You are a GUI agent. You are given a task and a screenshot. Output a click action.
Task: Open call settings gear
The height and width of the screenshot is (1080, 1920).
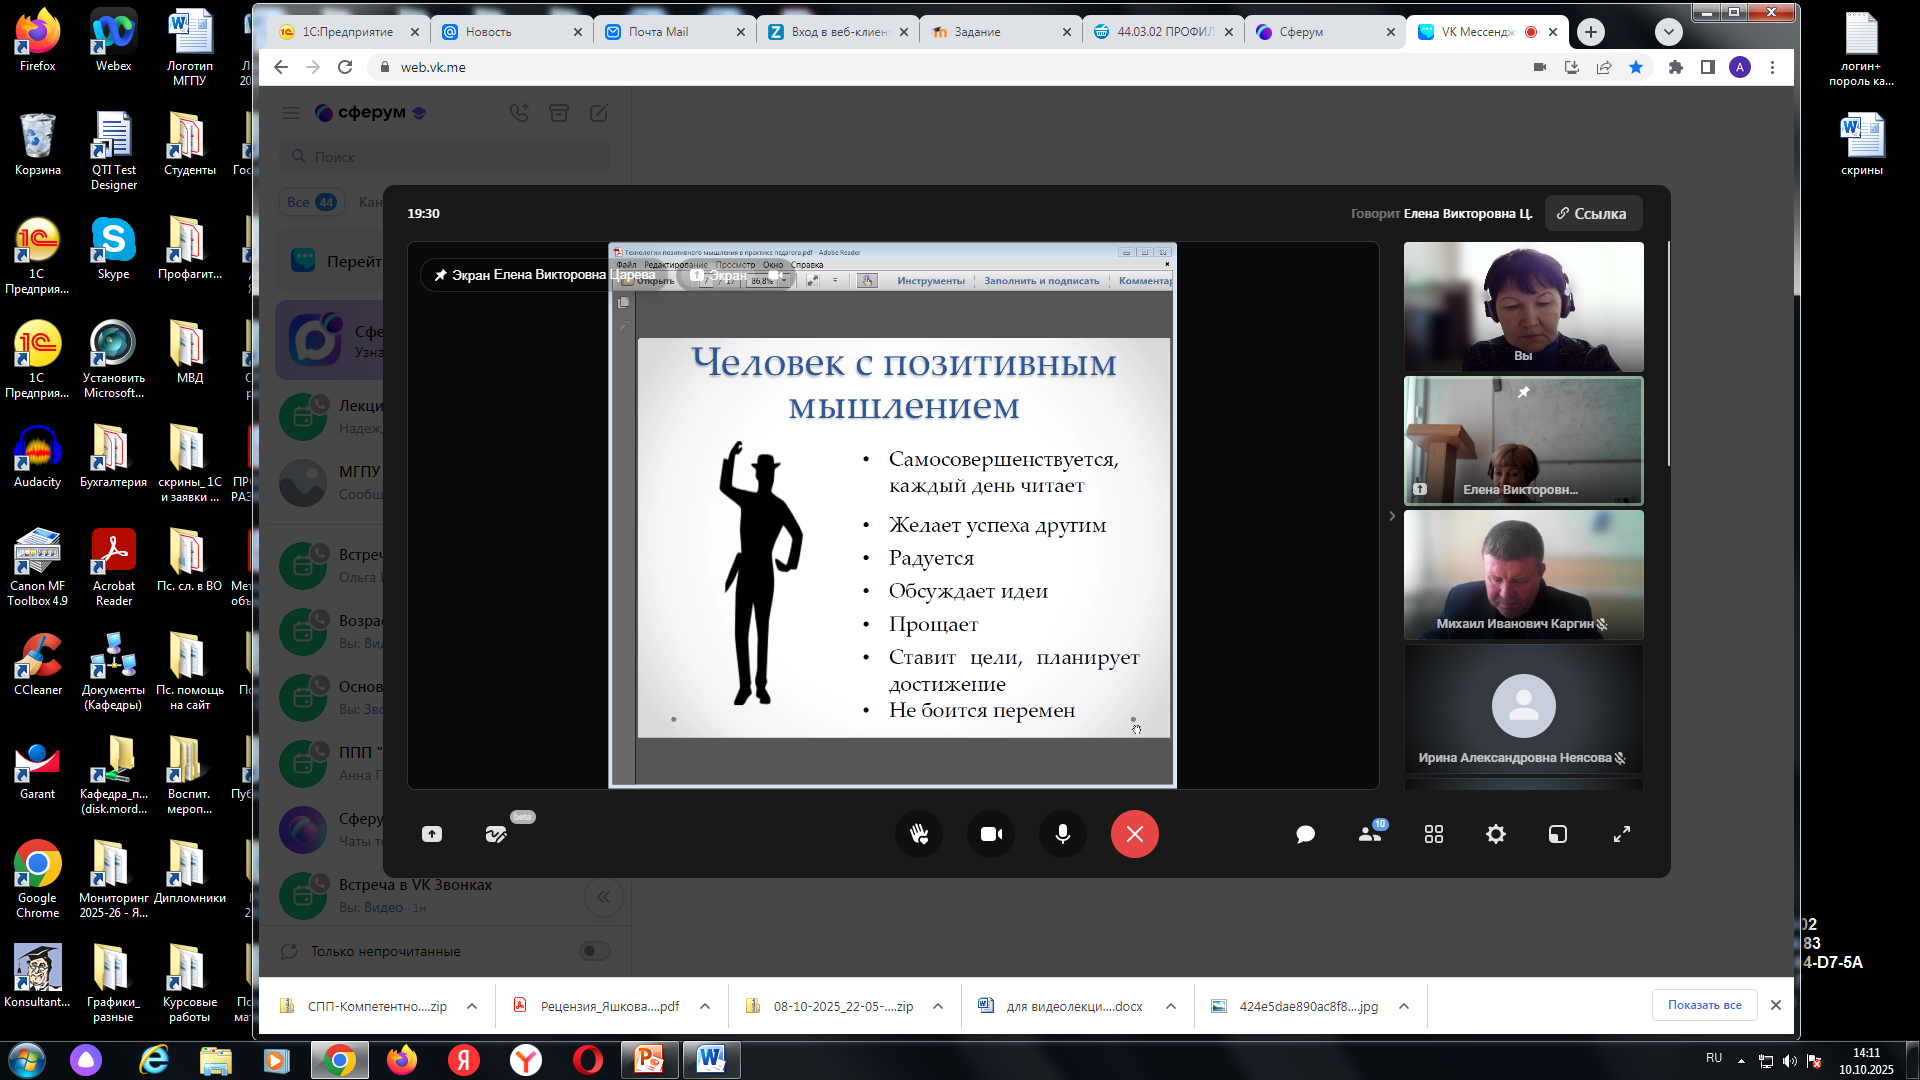tap(1496, 834)
